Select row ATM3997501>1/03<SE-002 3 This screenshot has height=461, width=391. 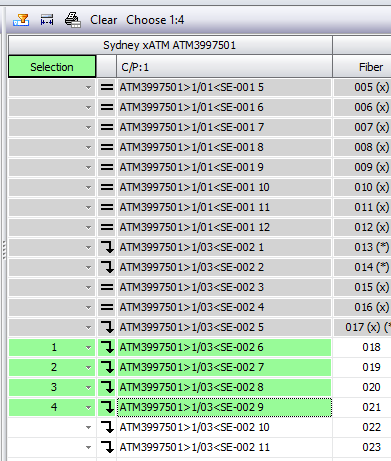(x=224, y=287)
